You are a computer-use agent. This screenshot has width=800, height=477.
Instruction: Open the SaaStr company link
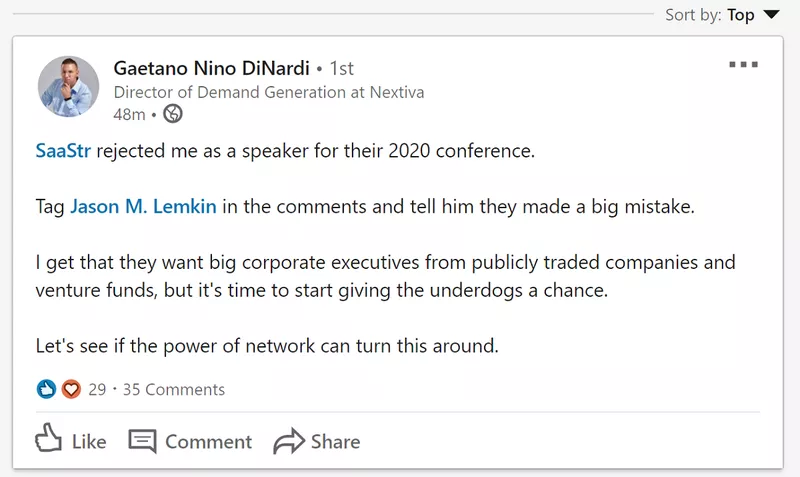[63, 150]
